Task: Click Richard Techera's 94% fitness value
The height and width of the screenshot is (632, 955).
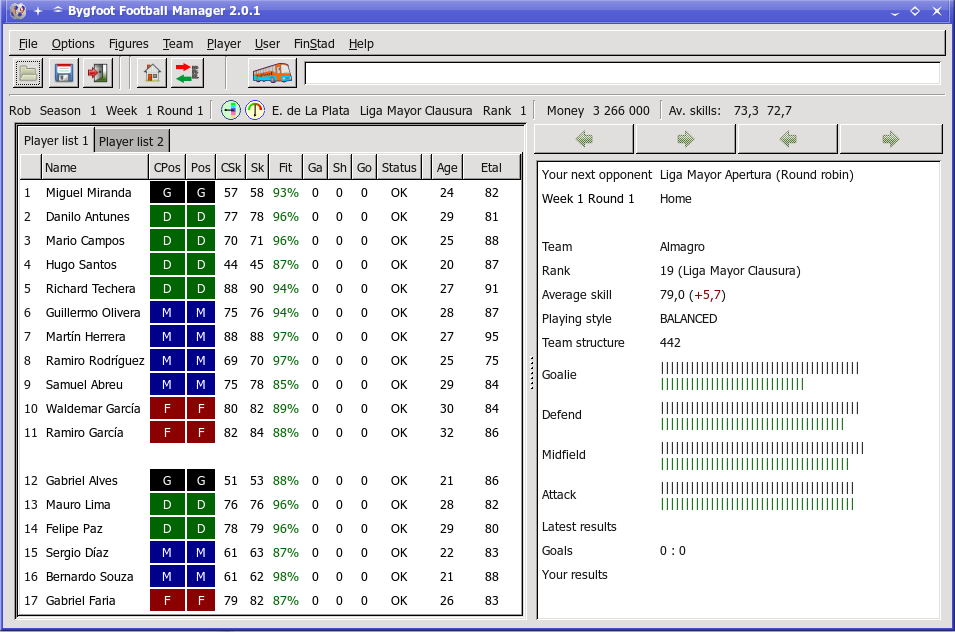Action: click(286, 289)
